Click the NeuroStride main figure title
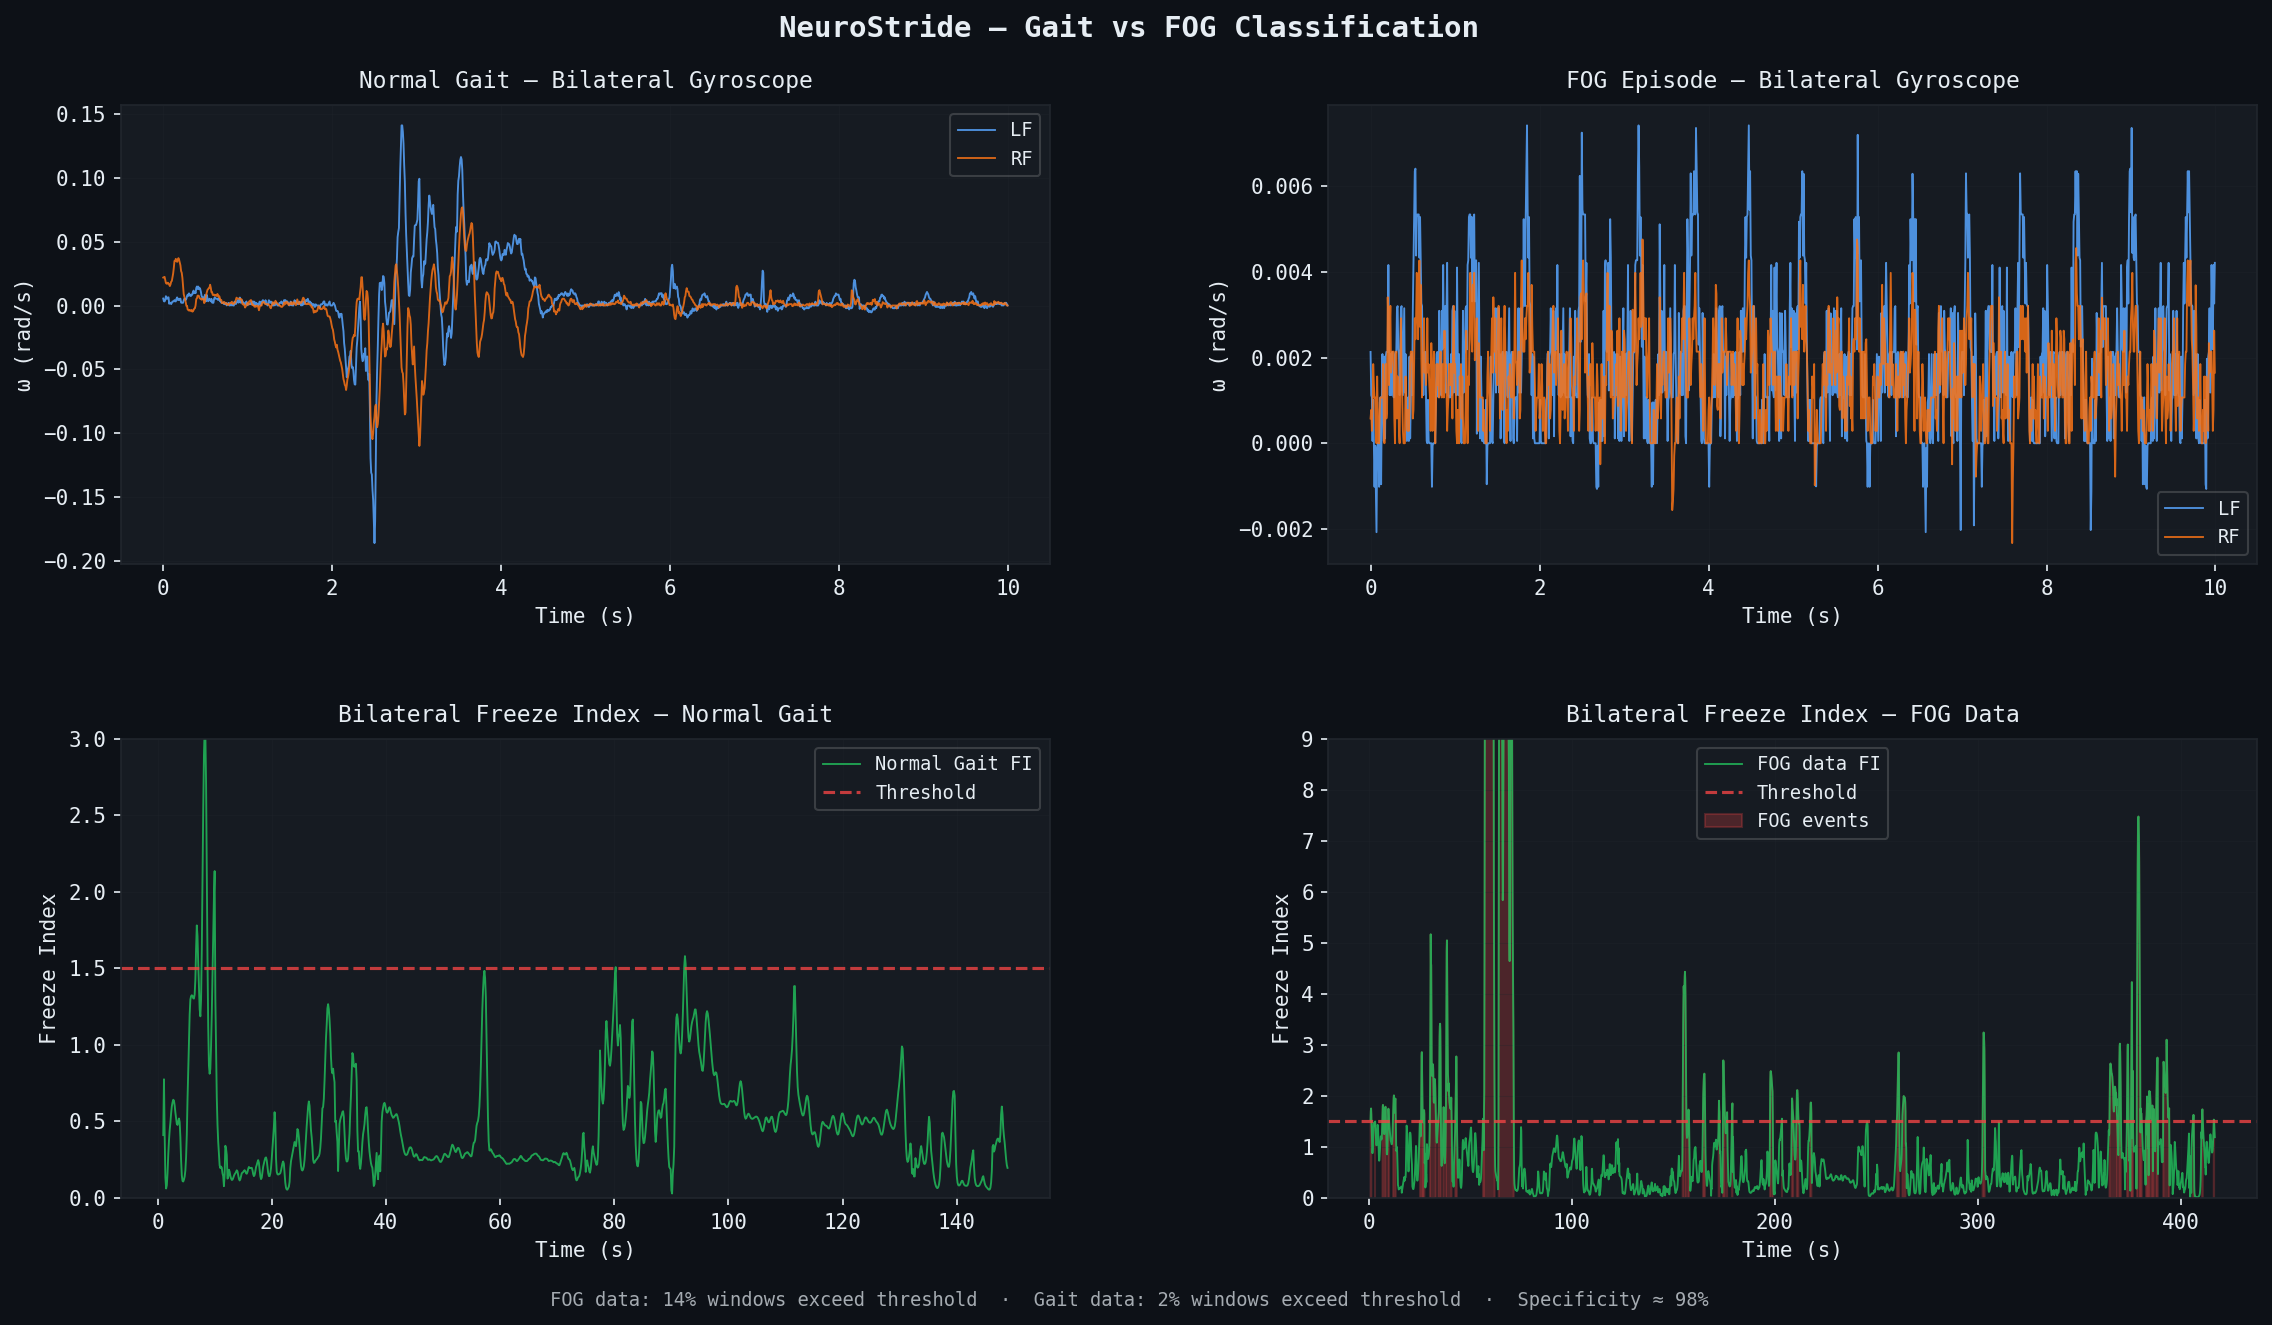2272x1325 pixels. 1128,28
